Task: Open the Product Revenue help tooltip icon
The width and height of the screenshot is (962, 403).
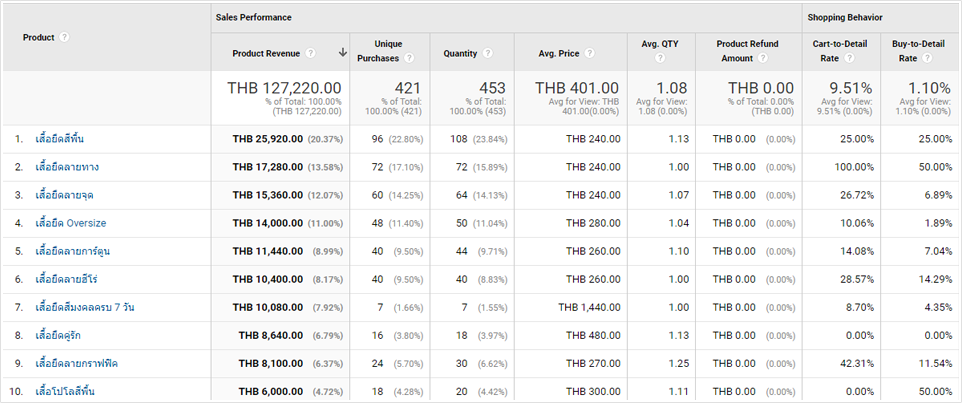Action: 311,53
